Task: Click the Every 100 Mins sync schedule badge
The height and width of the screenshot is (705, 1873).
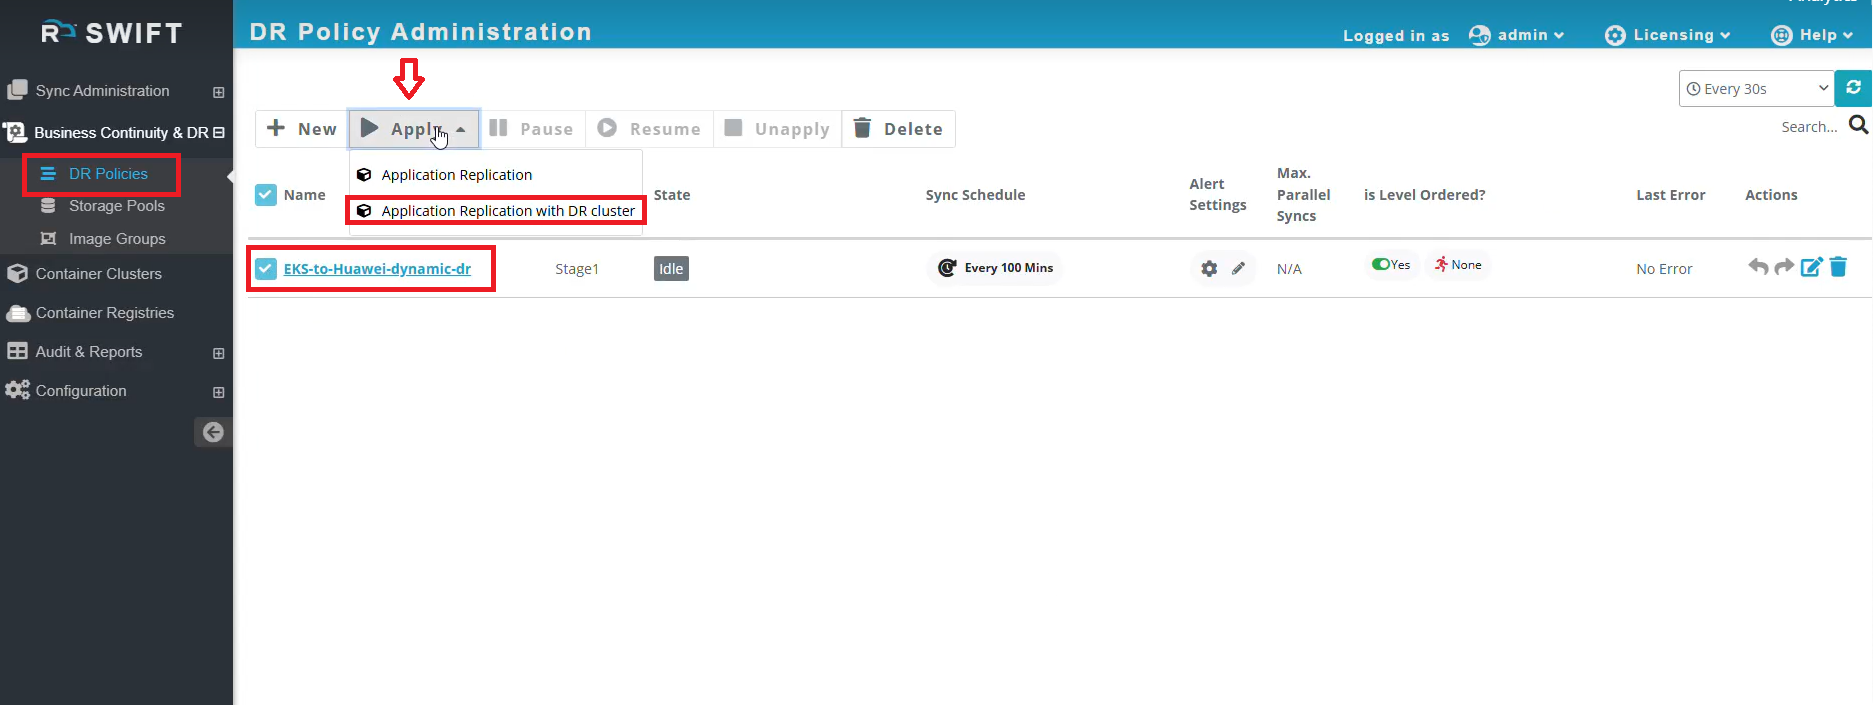Action: [x=995, y=268]
